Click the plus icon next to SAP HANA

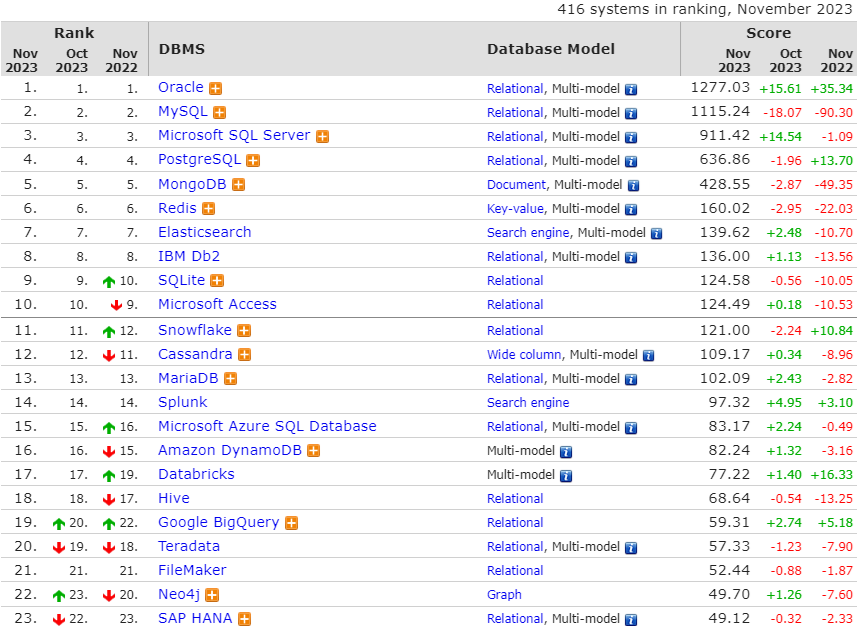(244, 619)
